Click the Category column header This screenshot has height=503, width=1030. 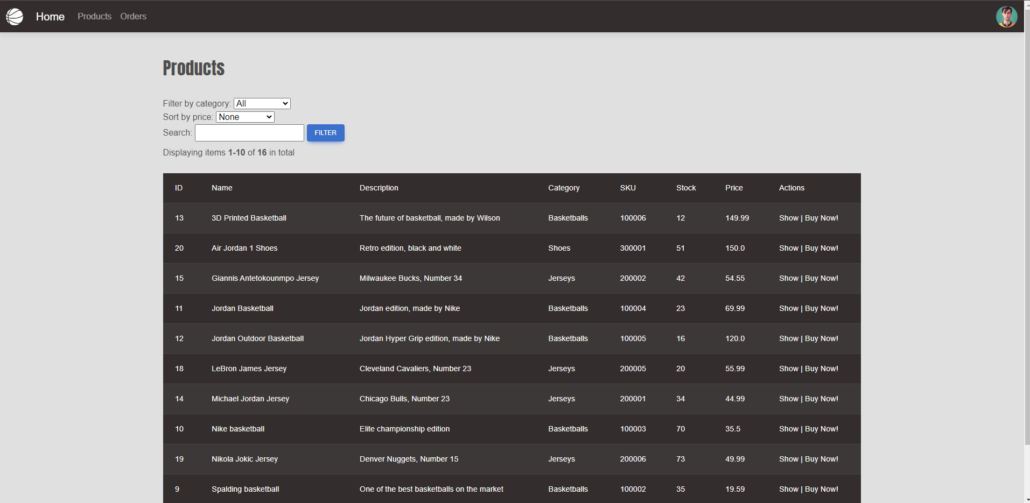click(x=564, y=188)
